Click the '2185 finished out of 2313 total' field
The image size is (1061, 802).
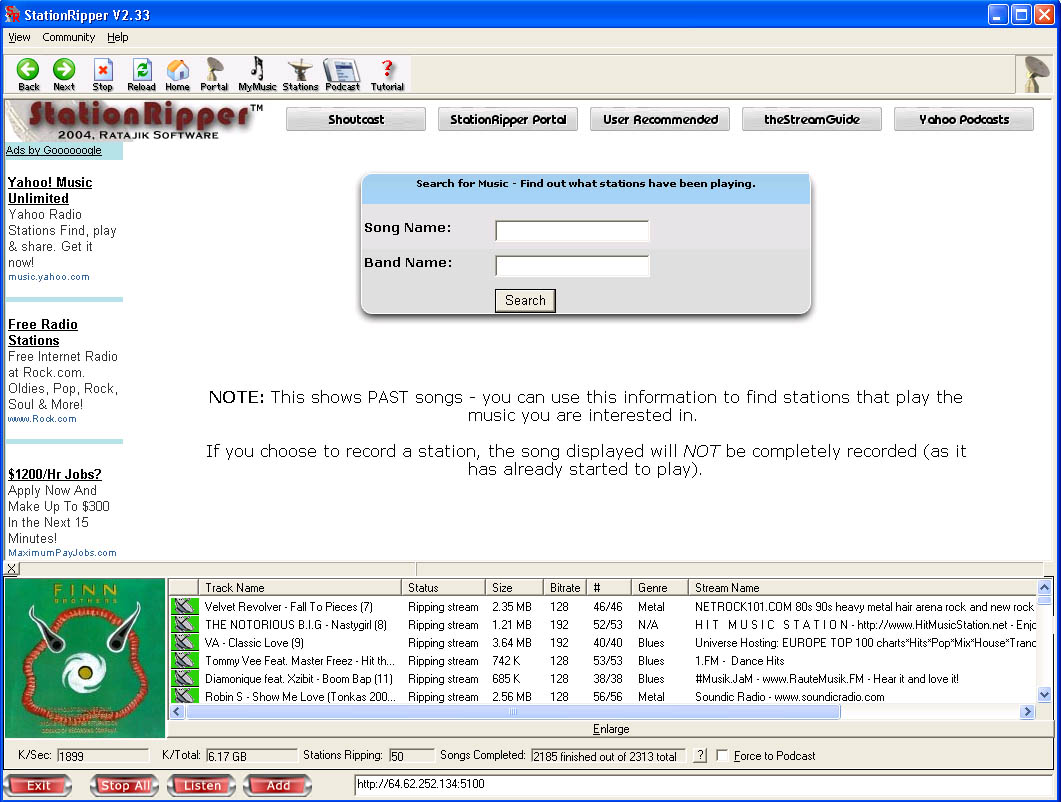608,756
